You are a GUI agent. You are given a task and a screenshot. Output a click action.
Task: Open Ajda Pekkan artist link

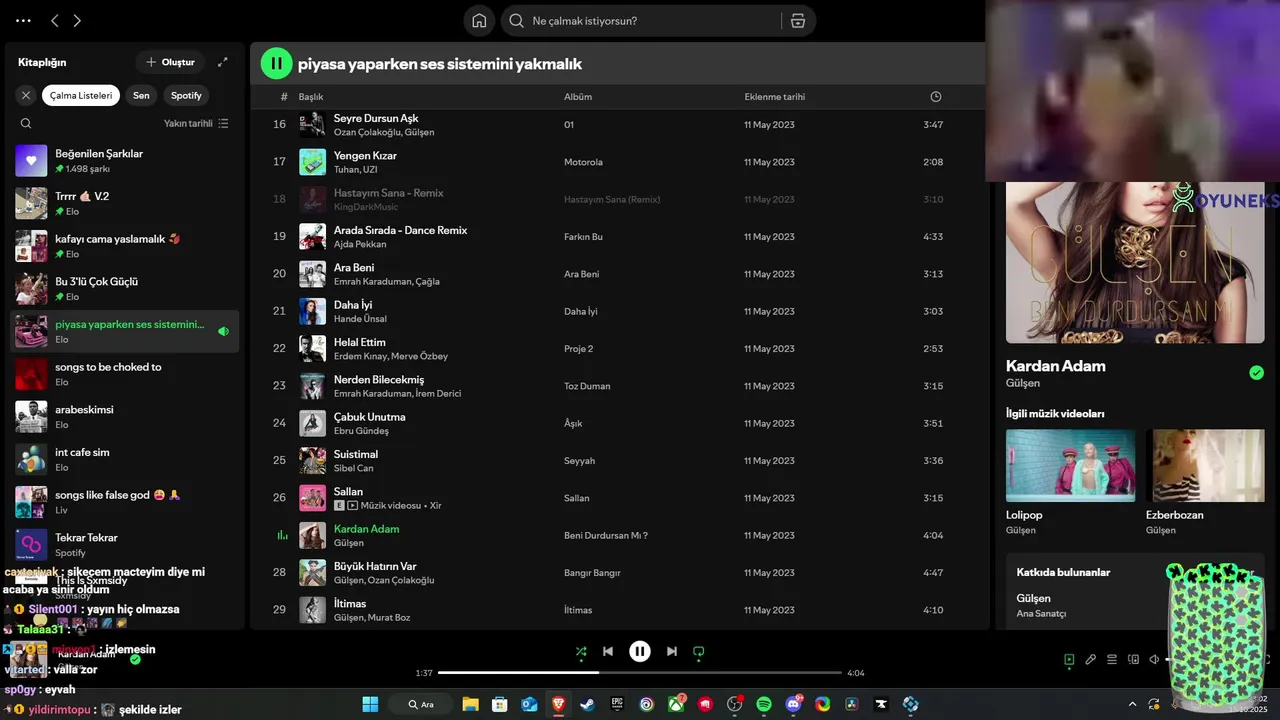(x=360, y=244)
